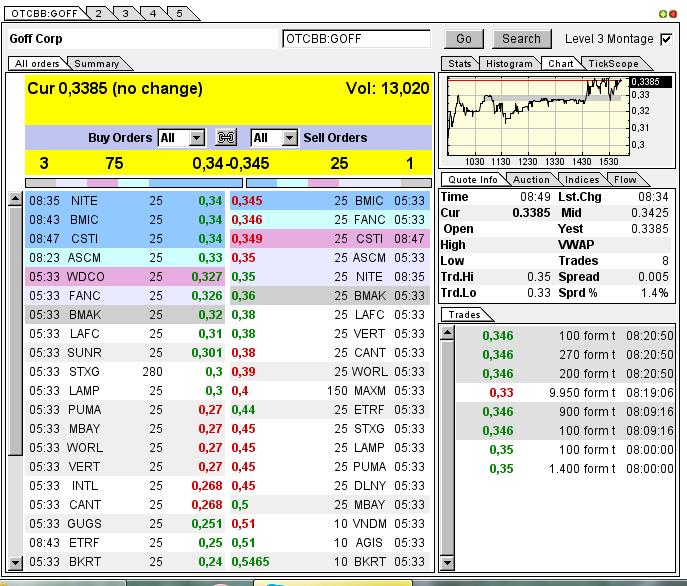Switch to workspace tab 2
This screenshot has height=586, width=687.
click(x=98, y=13)
